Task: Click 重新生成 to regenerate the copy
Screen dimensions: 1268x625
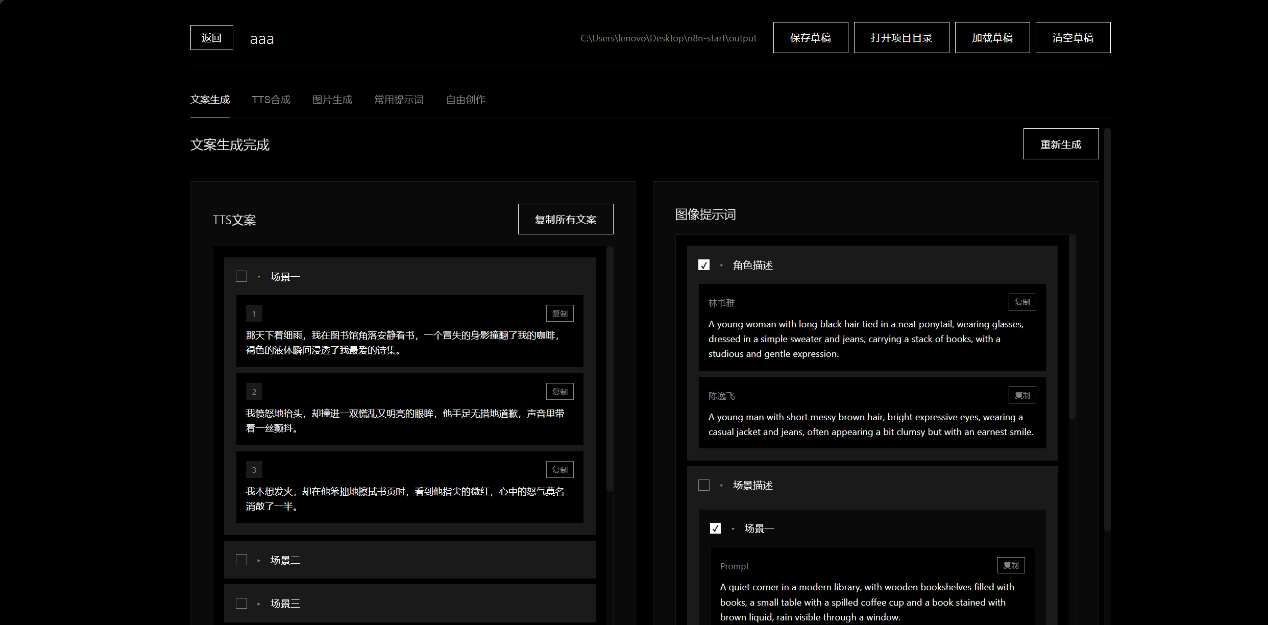Action: click(1060, 144)
